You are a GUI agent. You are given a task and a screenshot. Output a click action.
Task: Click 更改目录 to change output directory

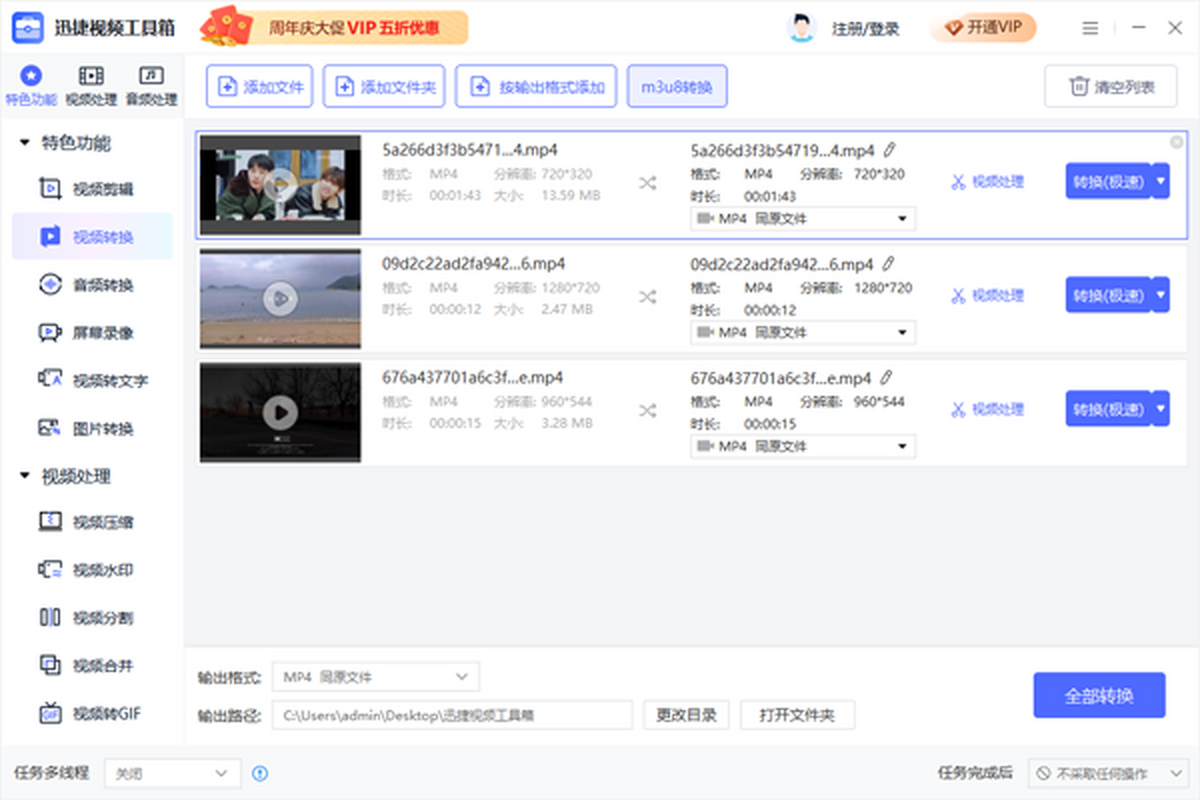(x=686, y=715)
